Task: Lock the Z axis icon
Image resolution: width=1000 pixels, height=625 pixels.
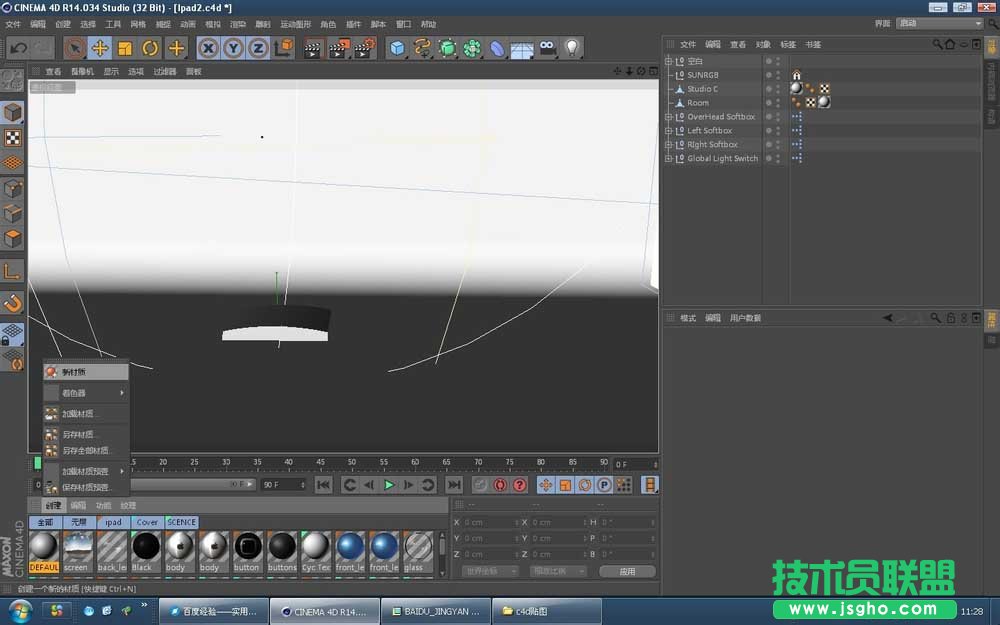Action: [x=257, y=47]
